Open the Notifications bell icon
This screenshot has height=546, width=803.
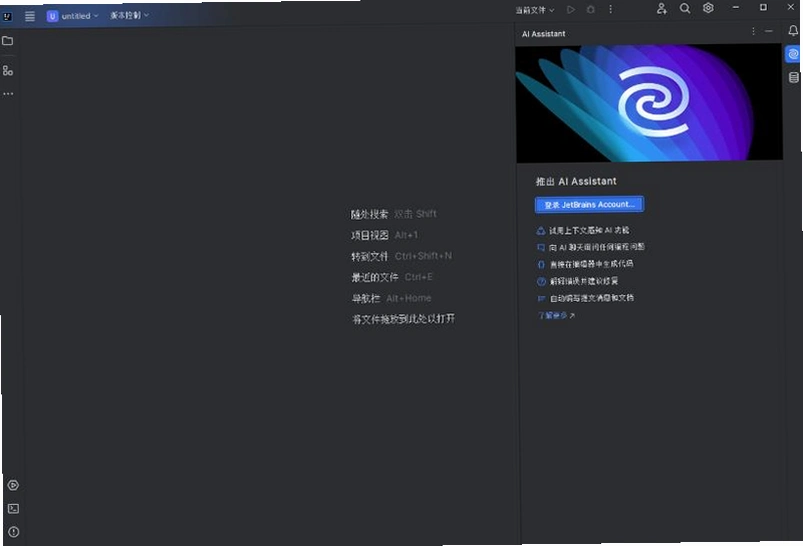793,31
